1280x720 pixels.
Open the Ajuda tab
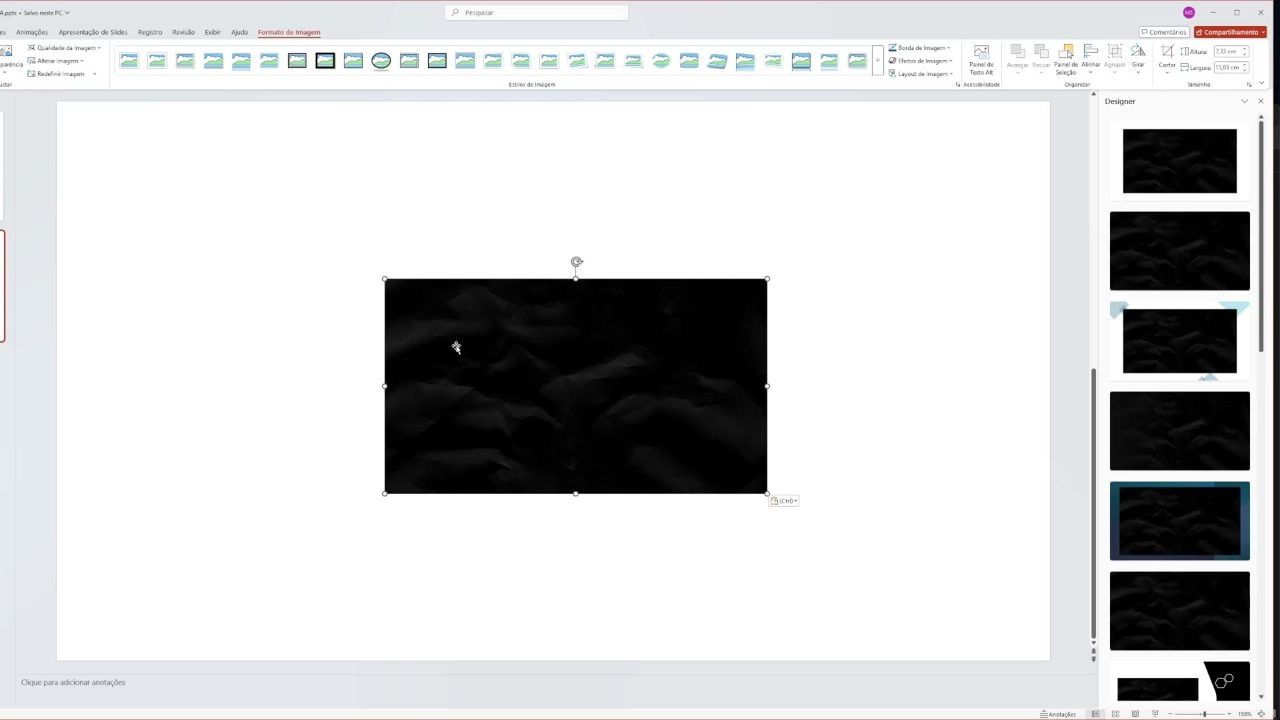click(x=240, y=32)
